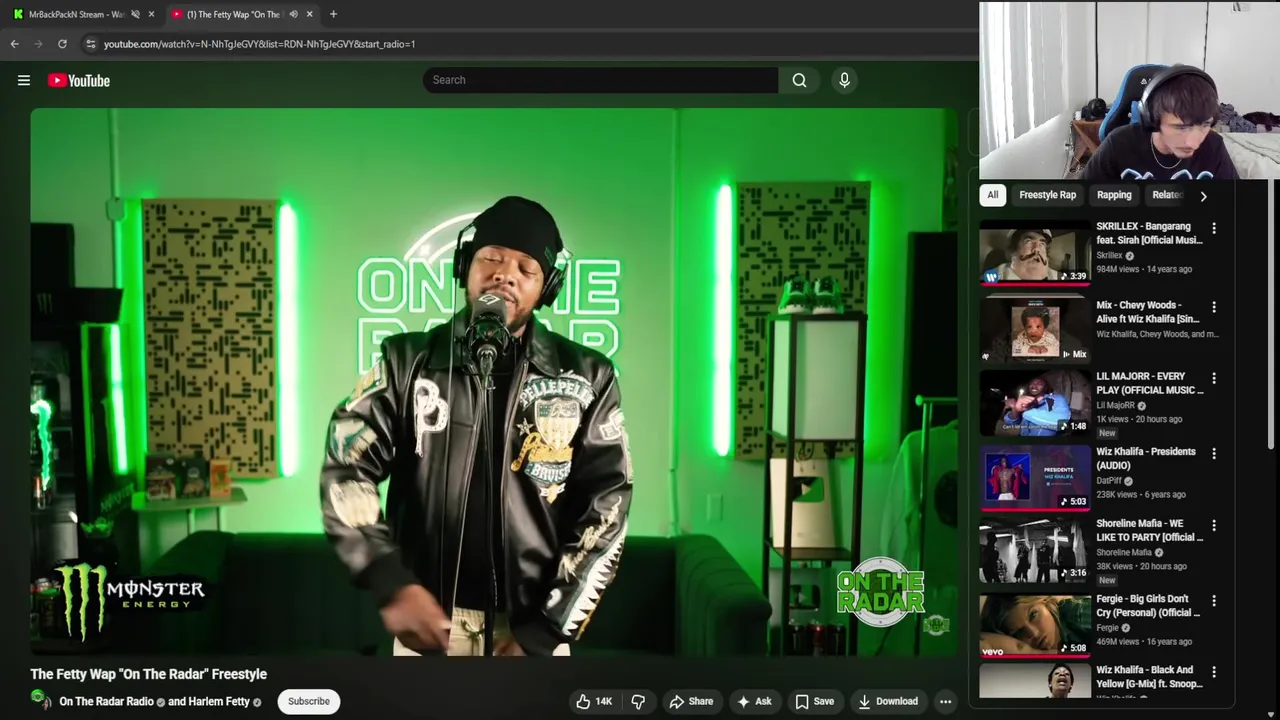Click the magnifier search button
The width and height of the screenshot is (1280, 720).
pos(799,80)
